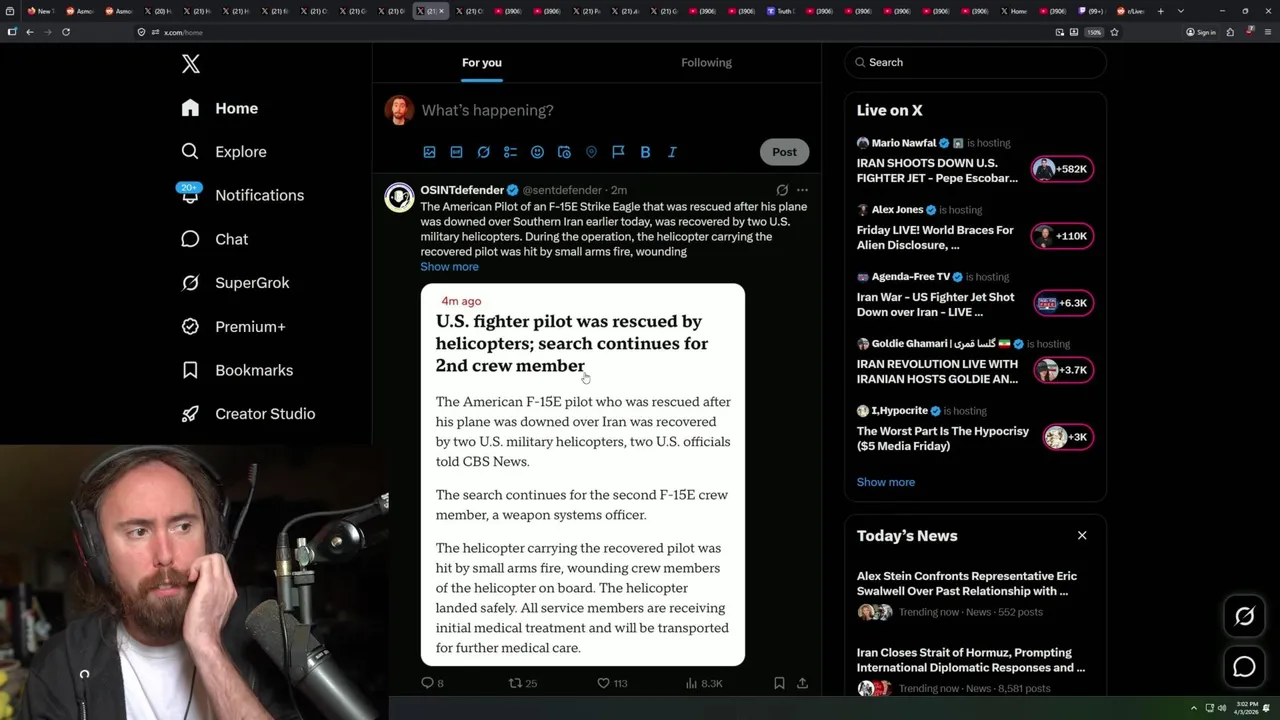Add a GIF to post

click(456, 152)
